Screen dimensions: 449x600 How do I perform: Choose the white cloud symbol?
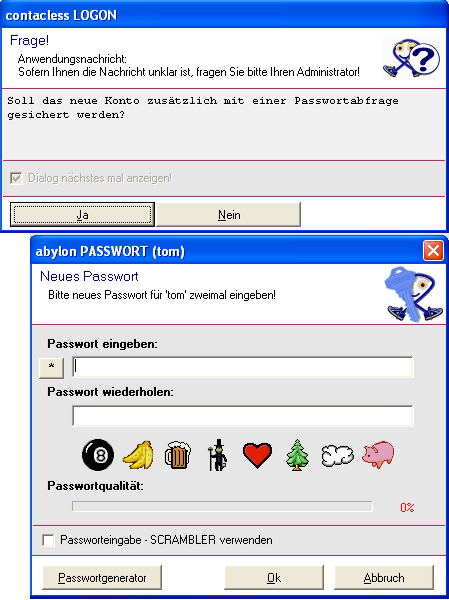point(337,455)
